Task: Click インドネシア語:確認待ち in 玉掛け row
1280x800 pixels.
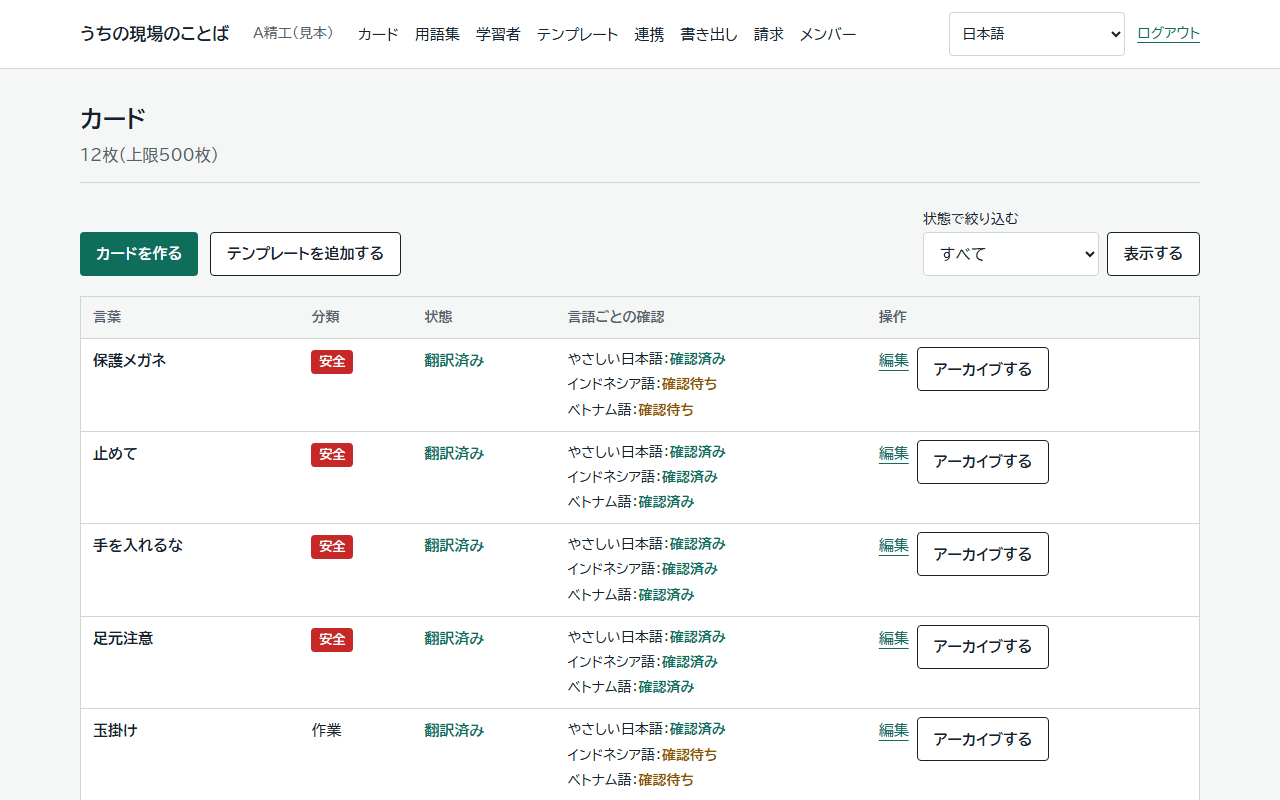Action: point(643,755)
